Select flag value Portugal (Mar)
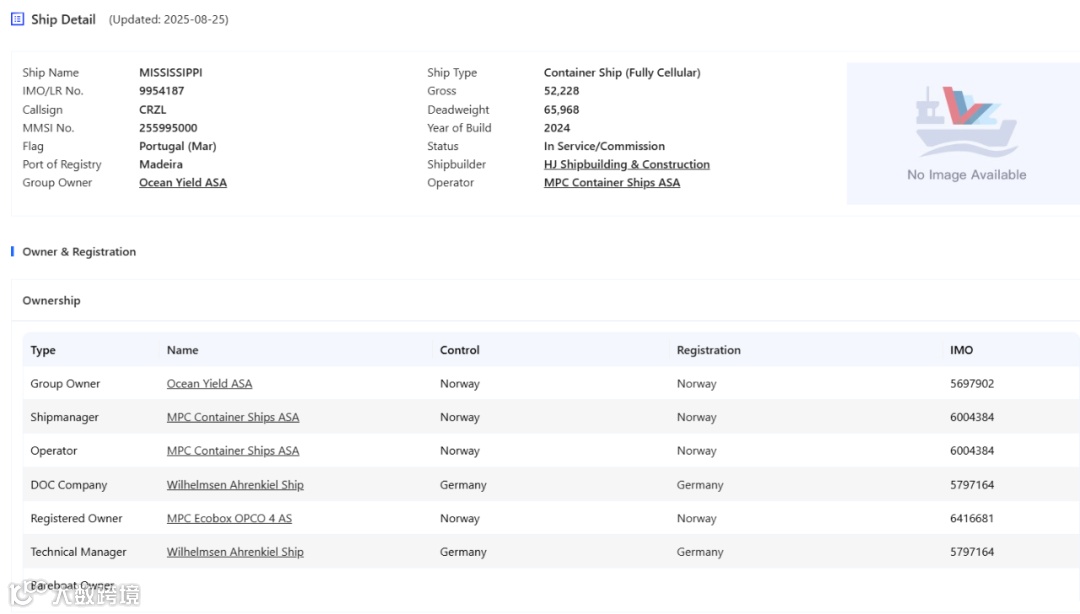This screenshot has height=614, width=1080. pos(178,146)
